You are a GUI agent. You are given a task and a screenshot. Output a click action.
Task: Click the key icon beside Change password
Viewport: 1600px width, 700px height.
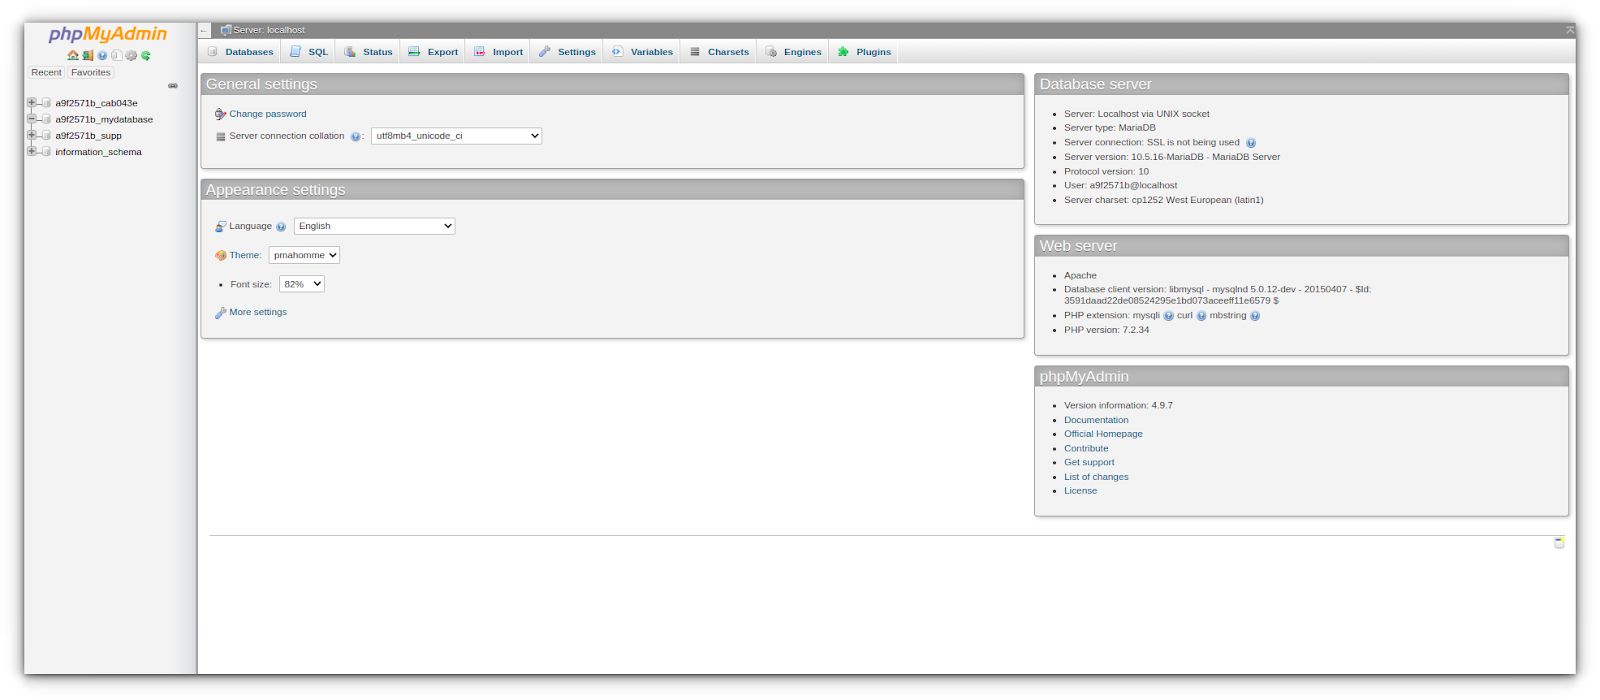220,114
